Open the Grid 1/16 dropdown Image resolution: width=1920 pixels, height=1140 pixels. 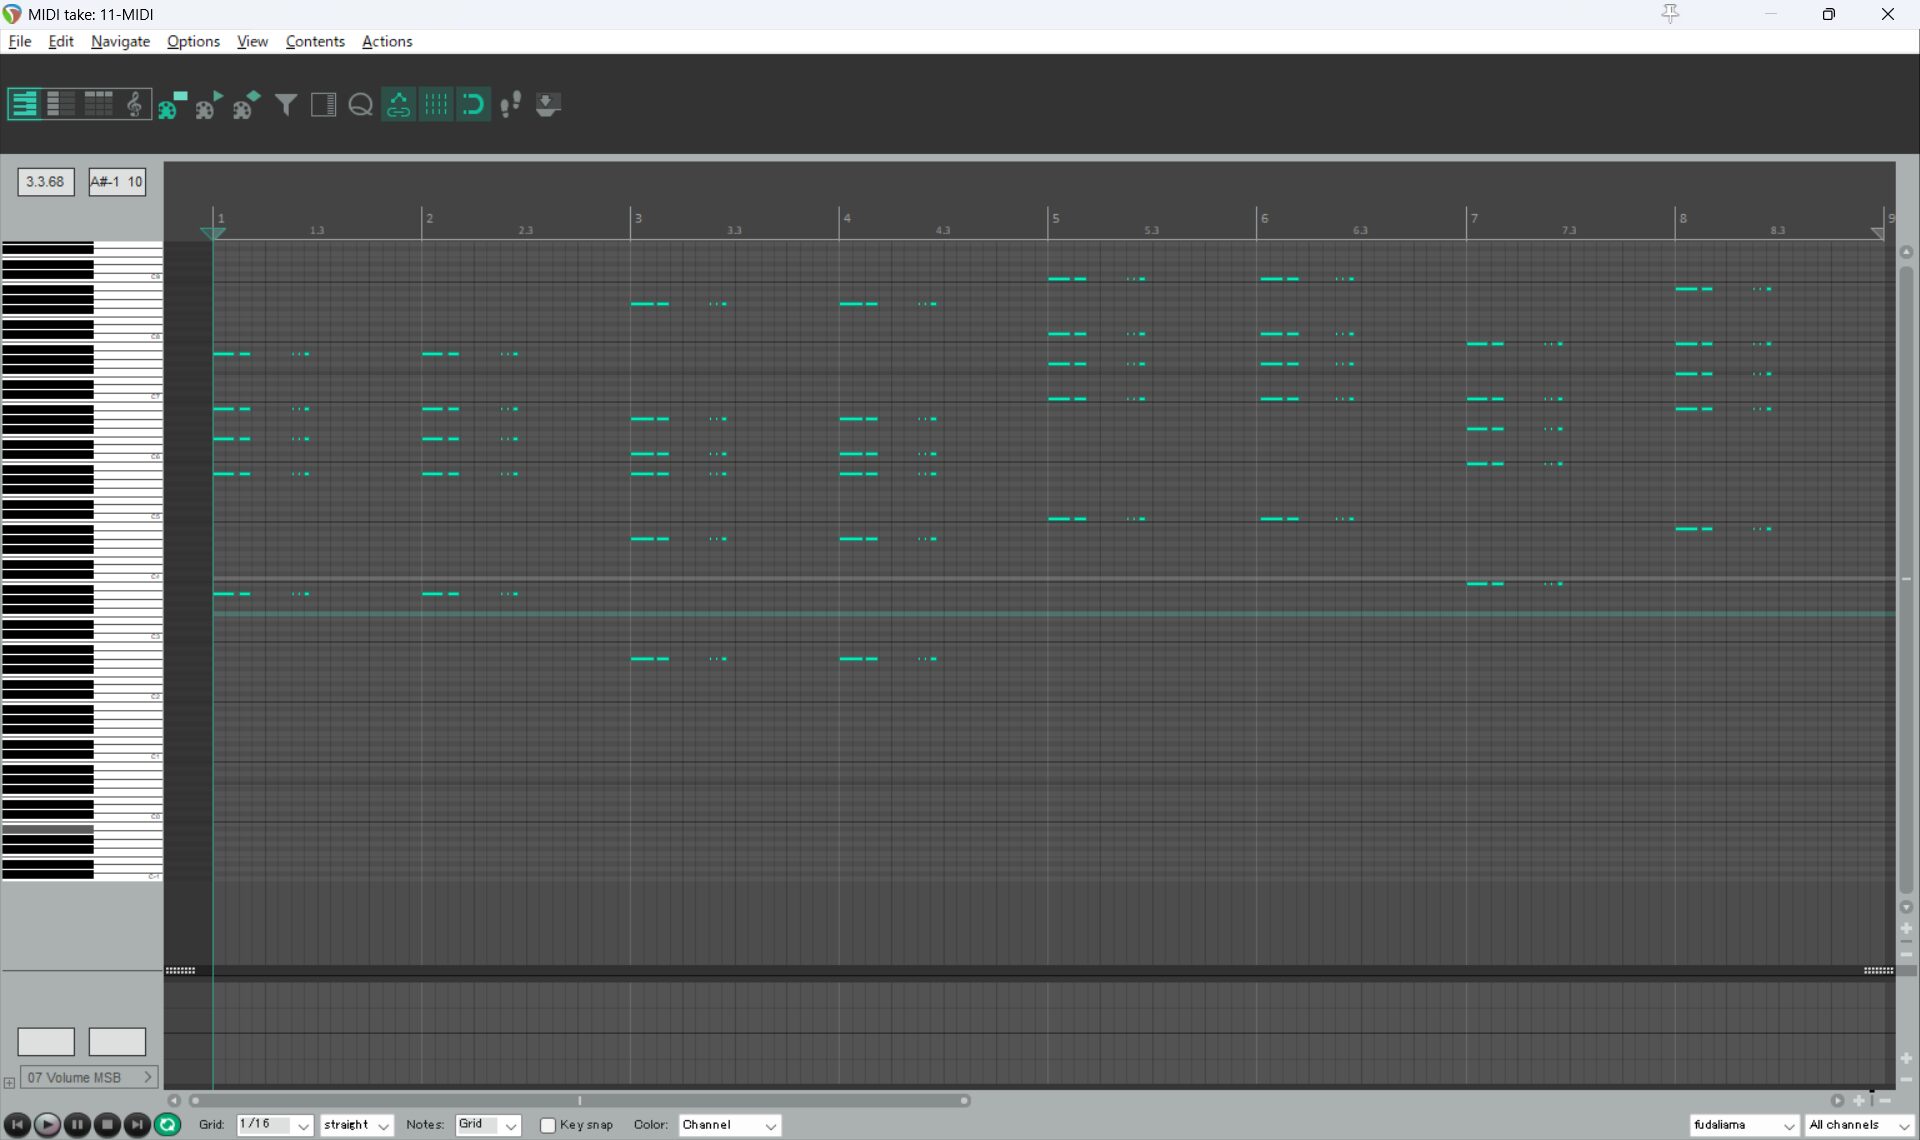coord(275,1125)
